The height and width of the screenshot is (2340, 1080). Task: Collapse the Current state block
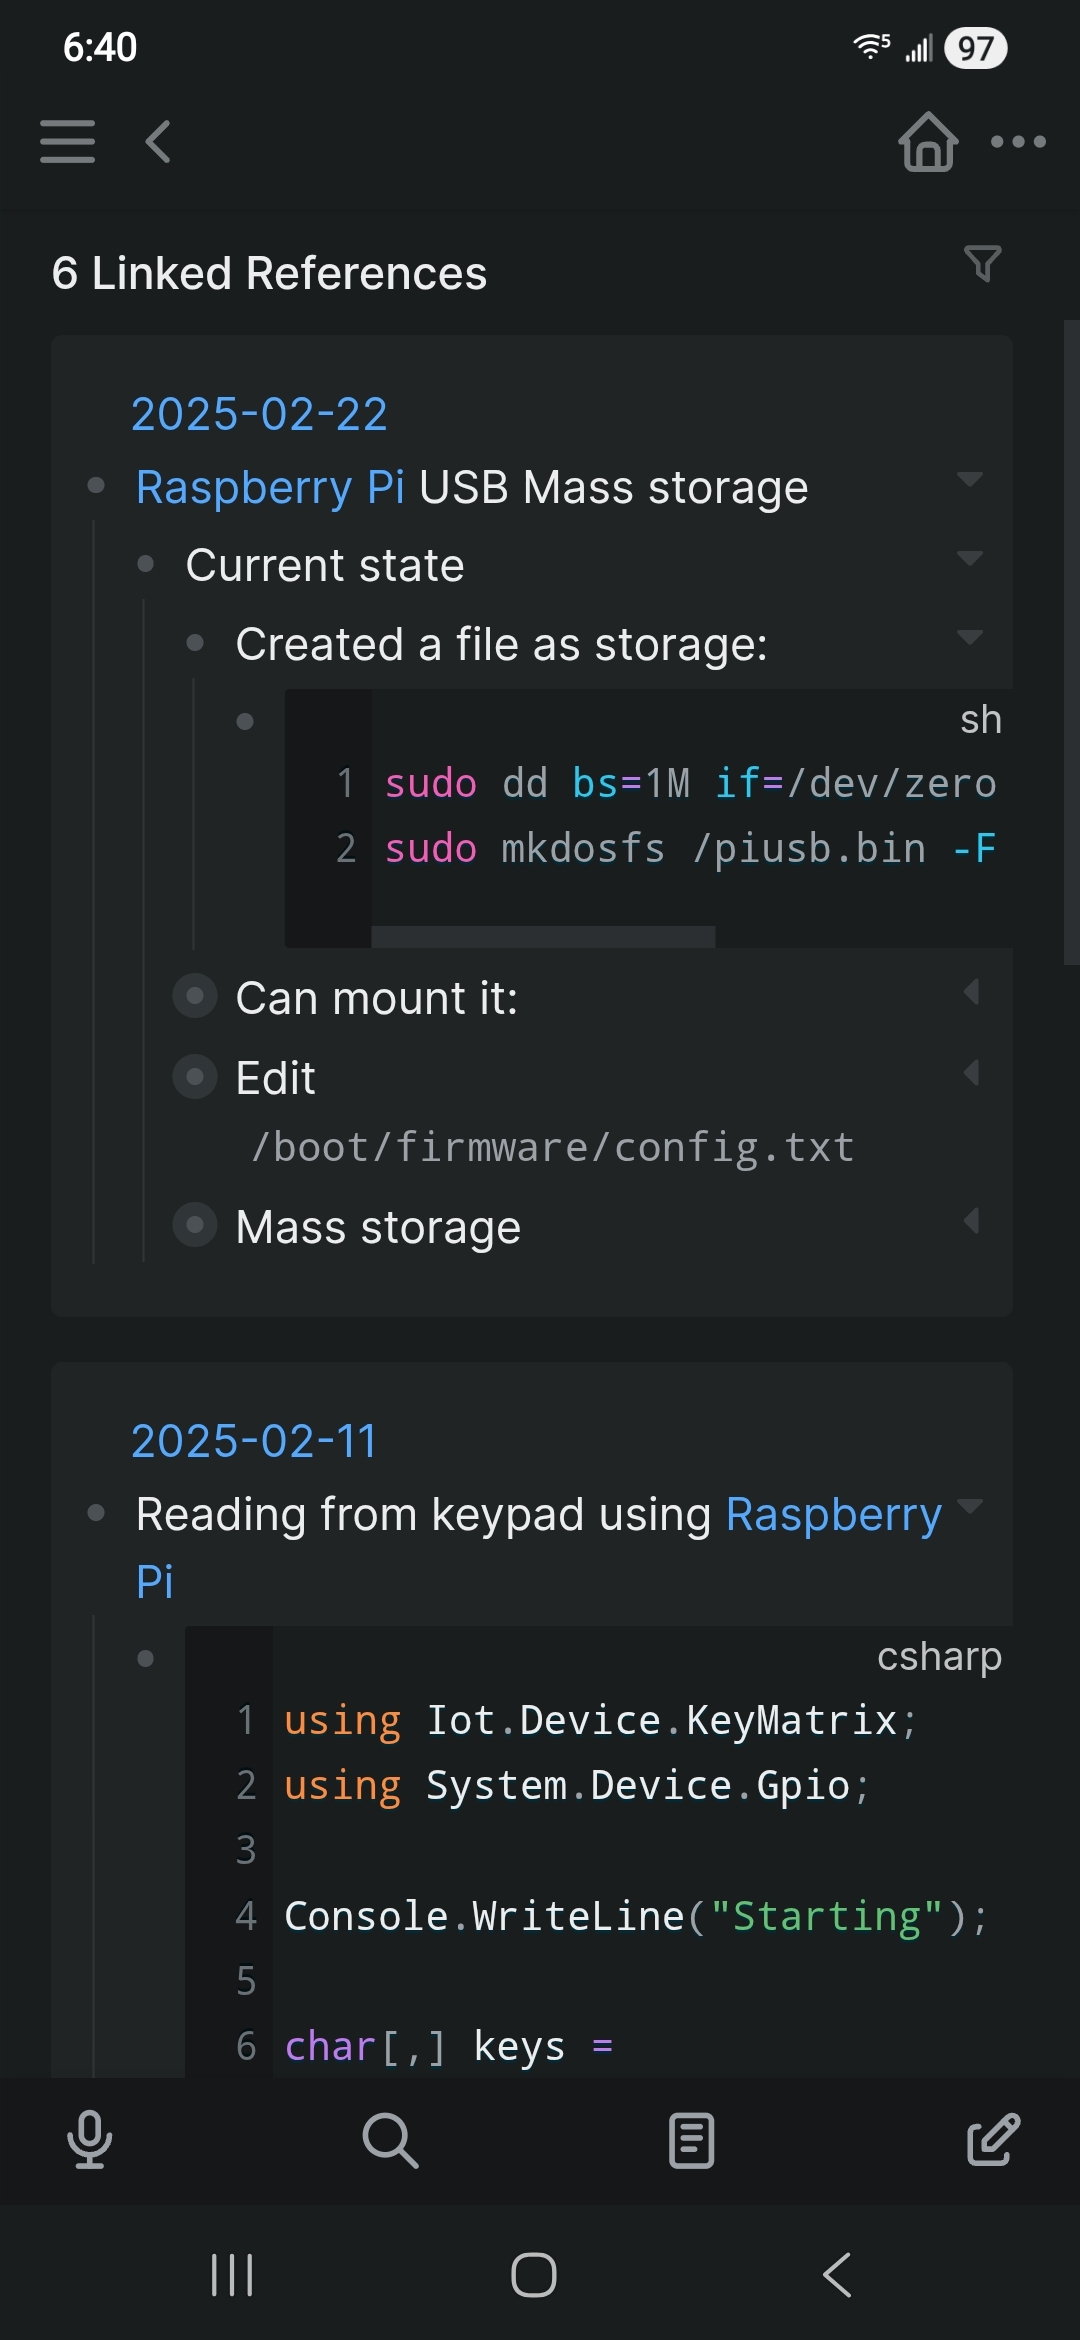click(969, 558)
